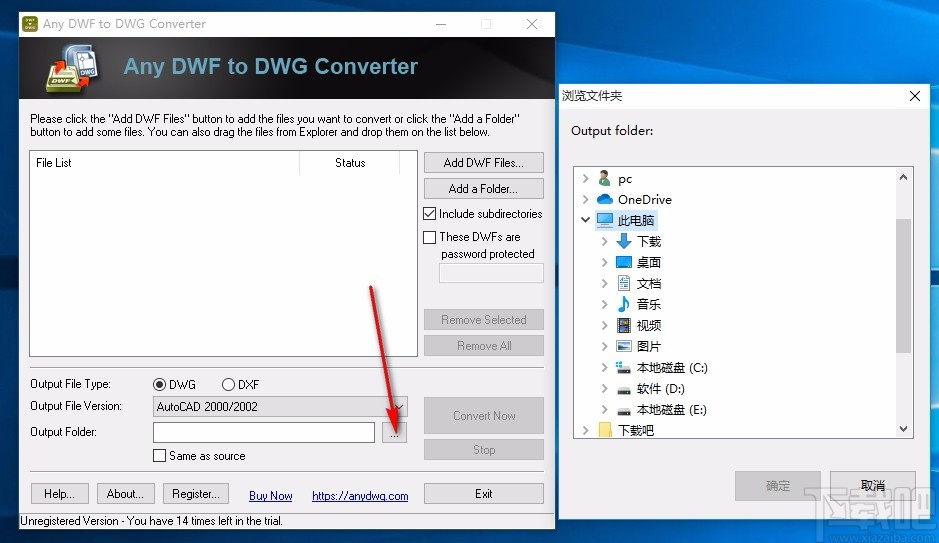Click folder tree scrollbar down arrow

tap(904, 429)
